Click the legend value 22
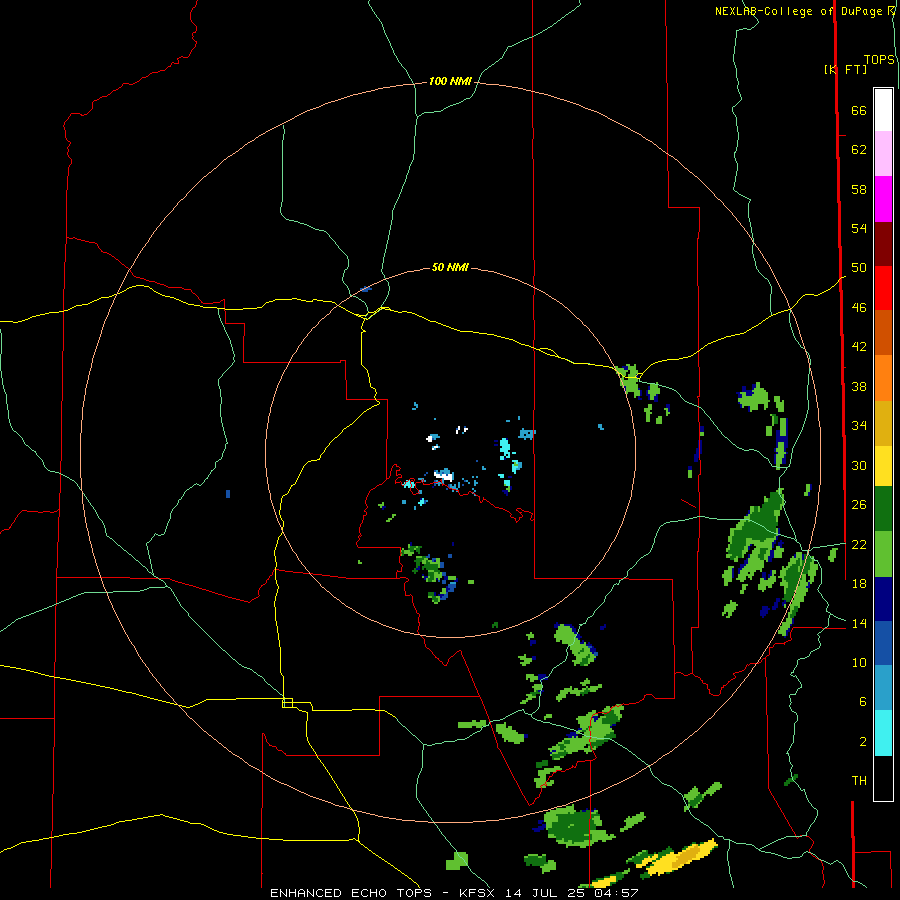900x900 pixels. (x=859, y=545)
